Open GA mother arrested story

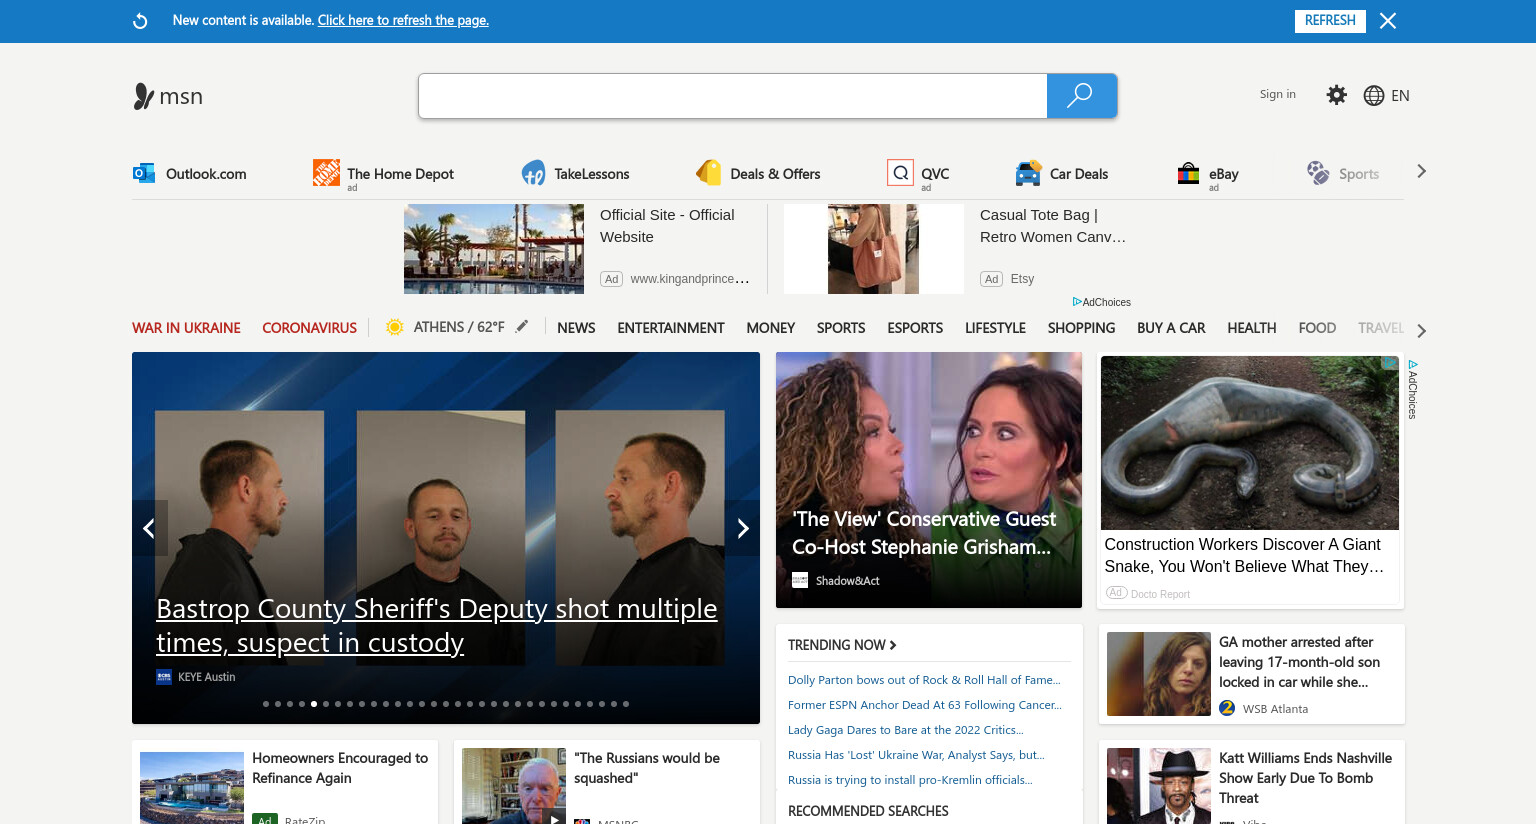1252,674
